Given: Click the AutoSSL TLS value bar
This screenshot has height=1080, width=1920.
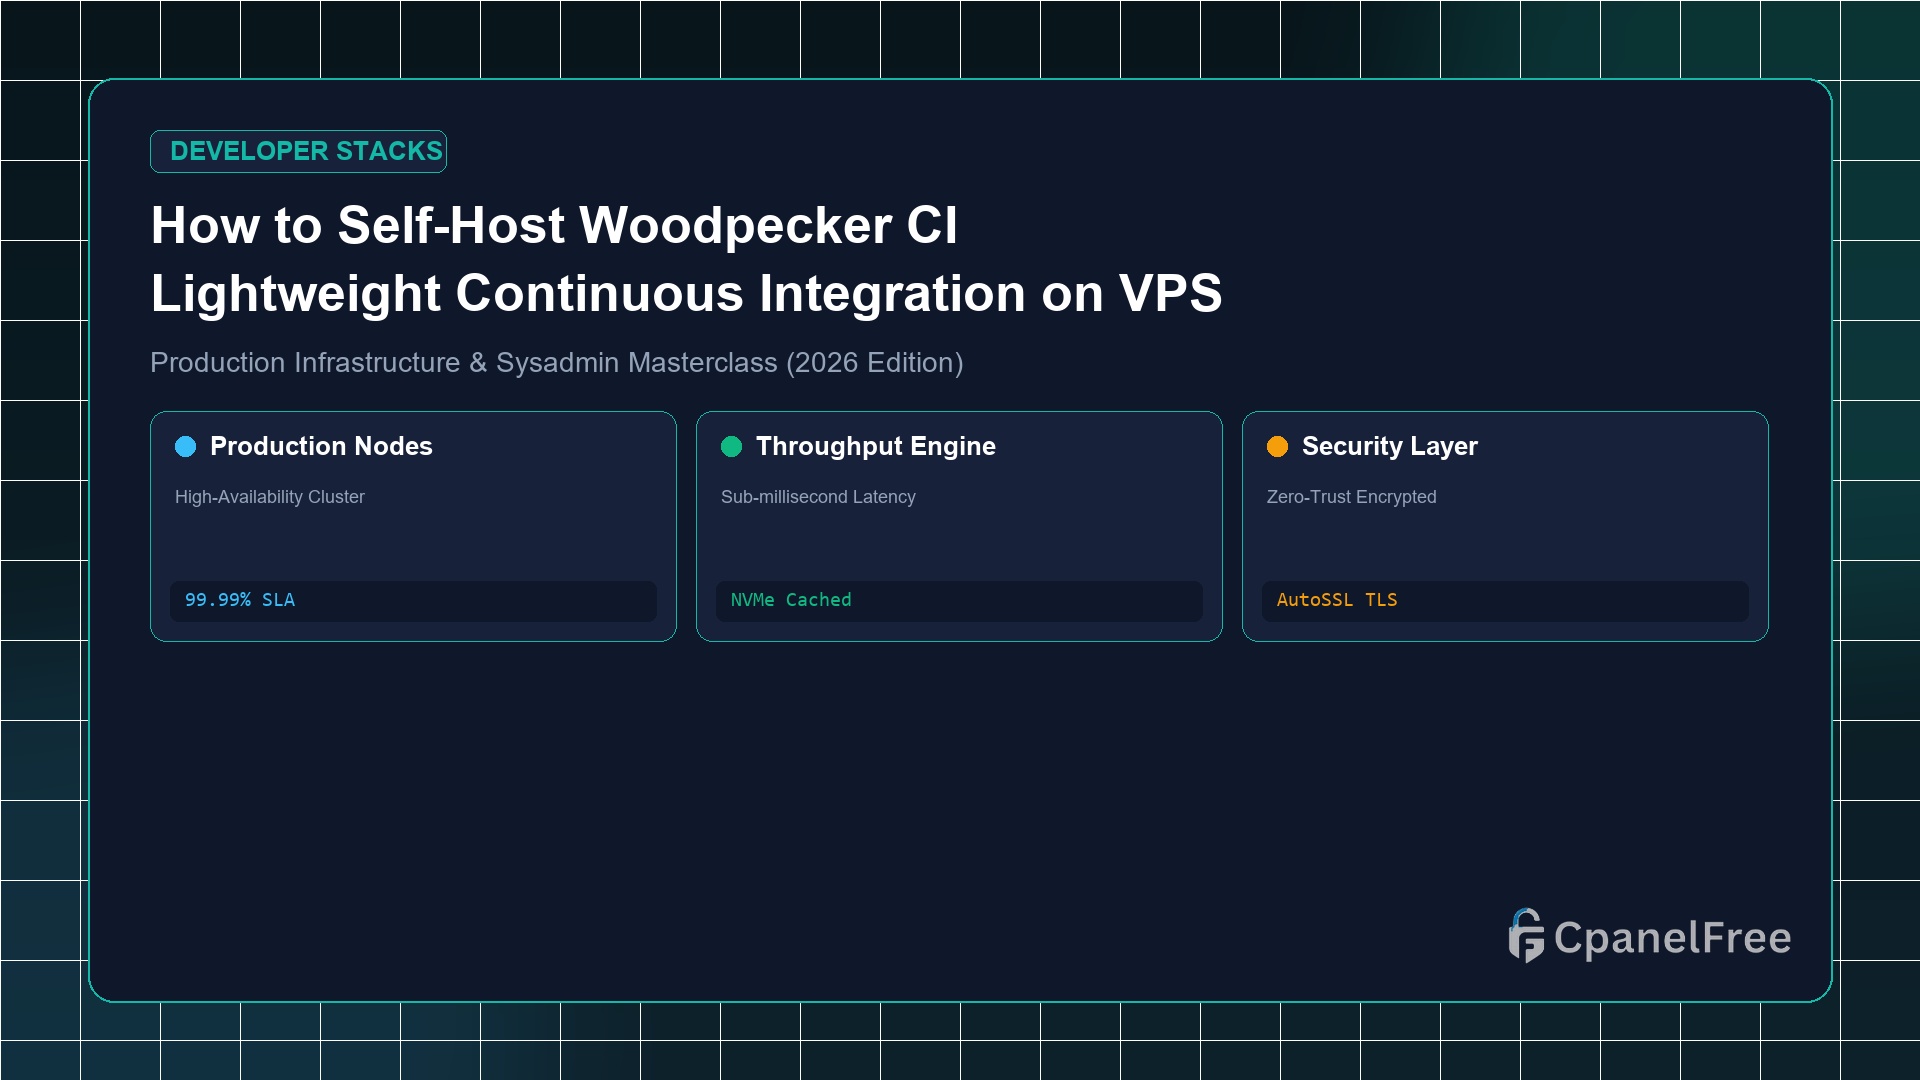Looking at the screenshot, I should click(1505, 601).
